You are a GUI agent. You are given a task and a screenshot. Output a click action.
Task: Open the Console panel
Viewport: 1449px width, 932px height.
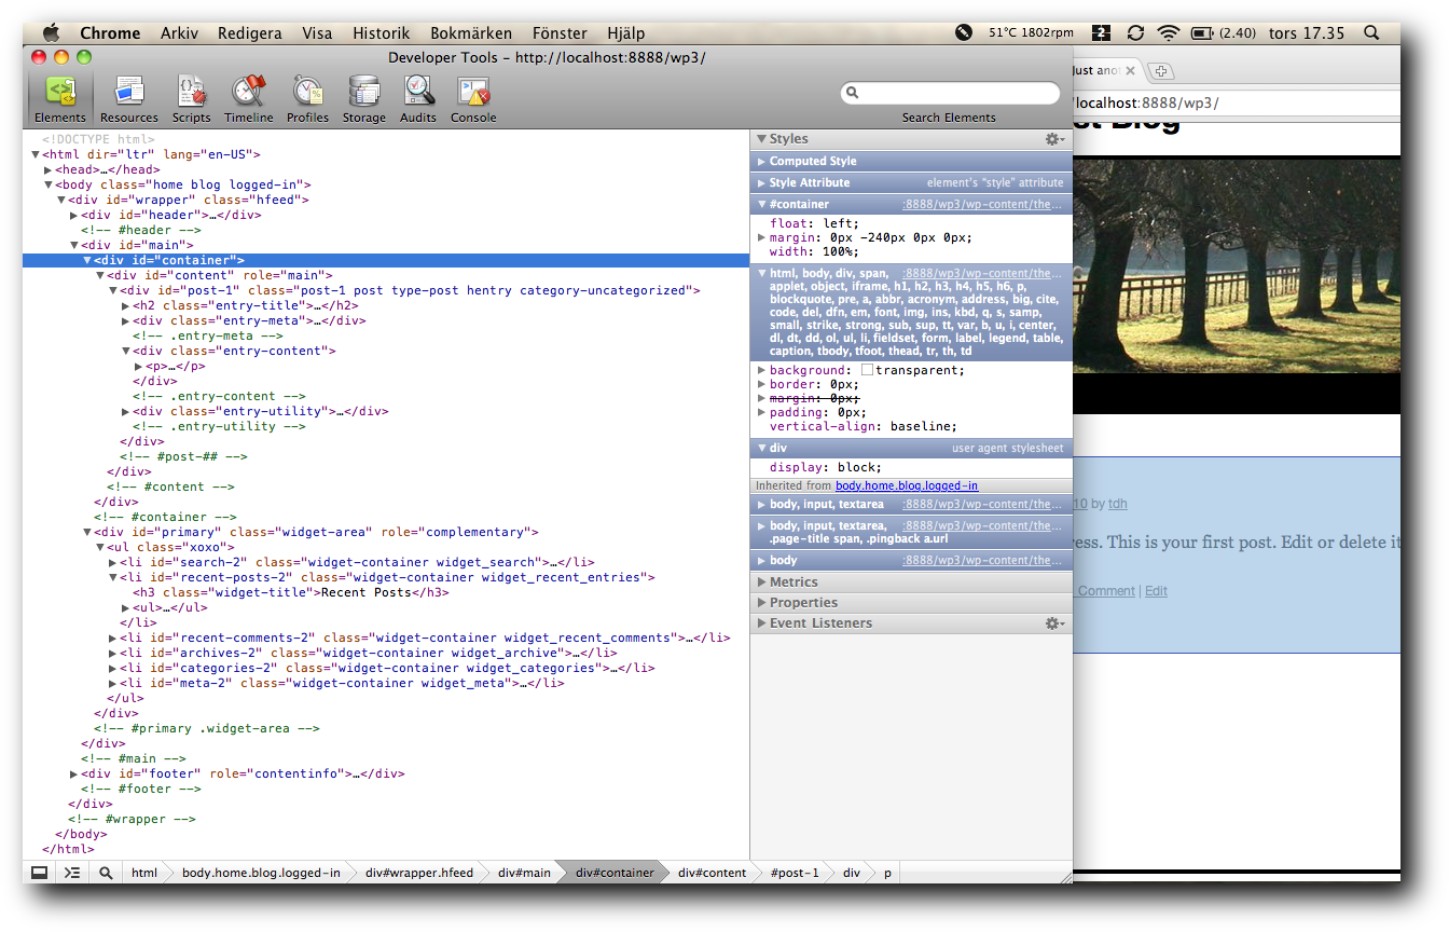[x=473, y=99]
